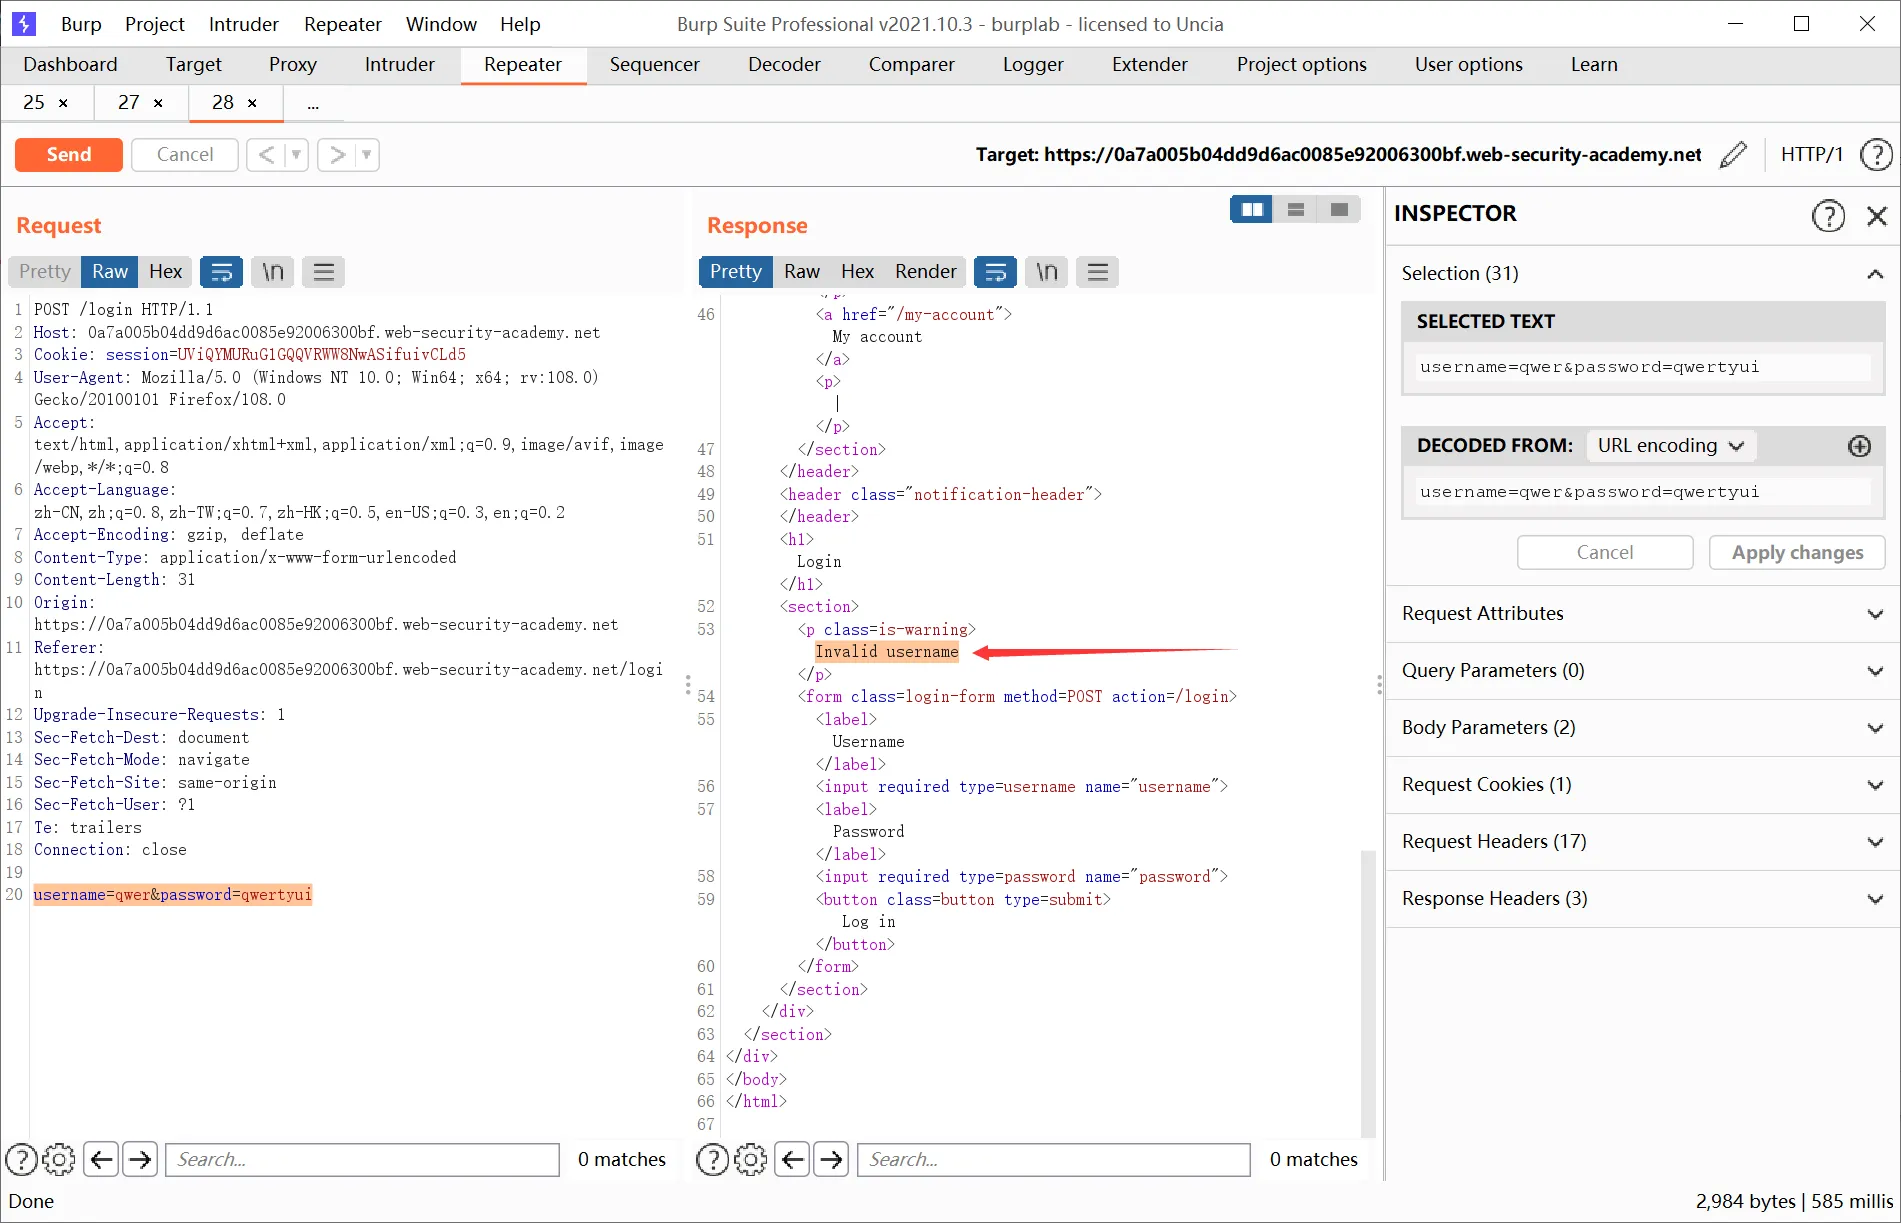Switch Request view to Hex
The width and height of the screenshot is (1901, 1223).
coord(166,272)
